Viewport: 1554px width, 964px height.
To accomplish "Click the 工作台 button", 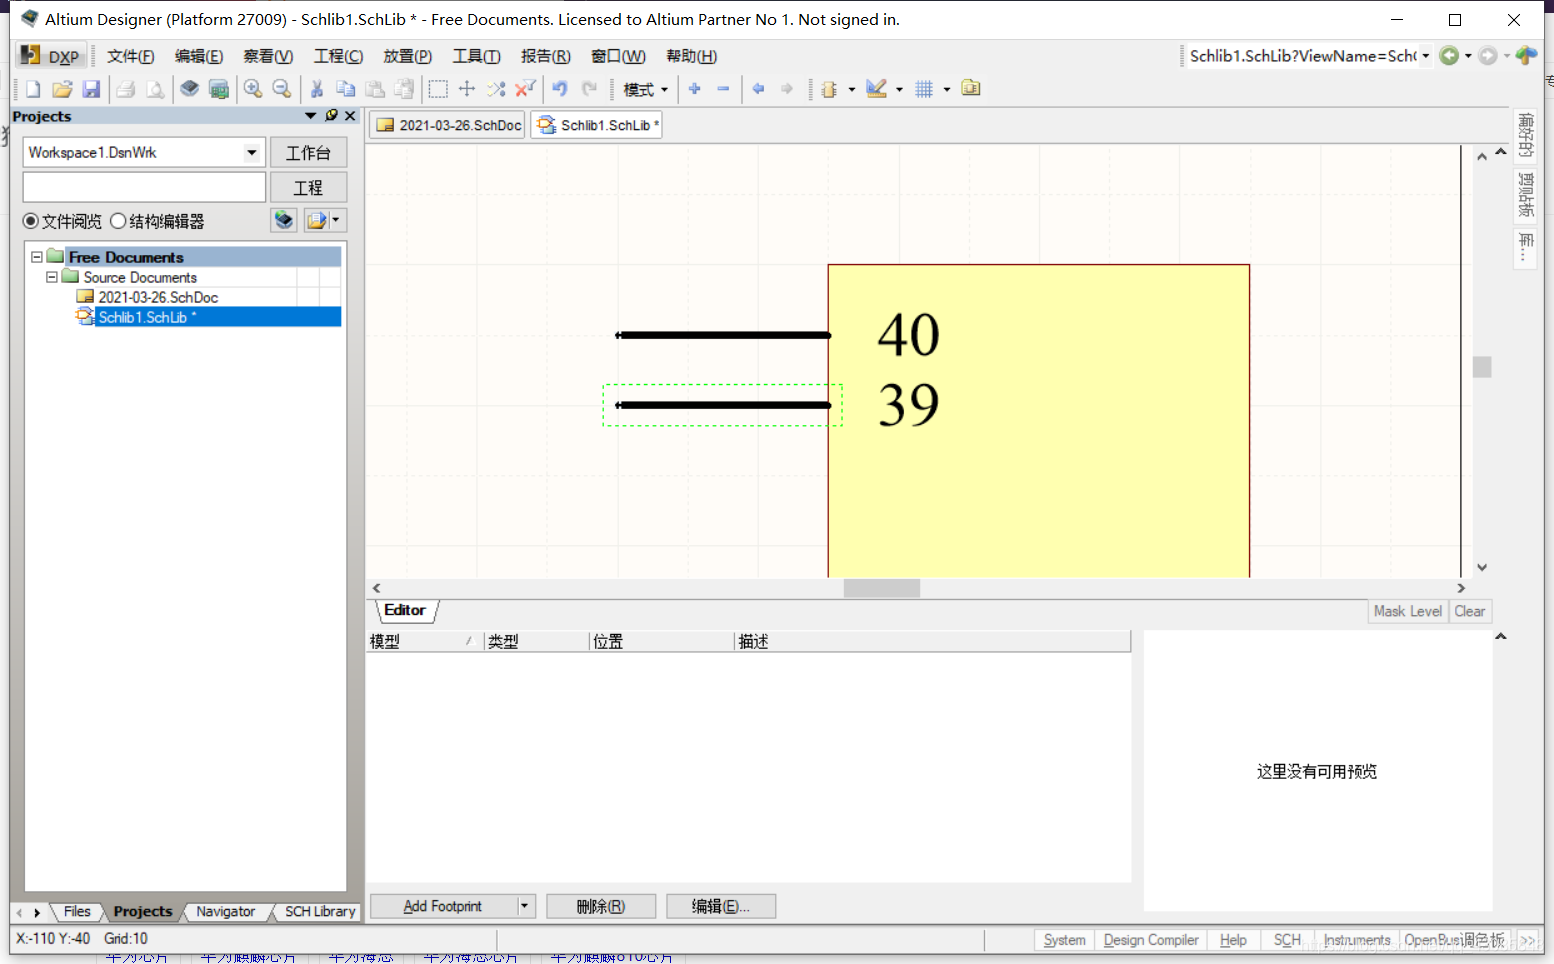I will (x=308, y=153).
